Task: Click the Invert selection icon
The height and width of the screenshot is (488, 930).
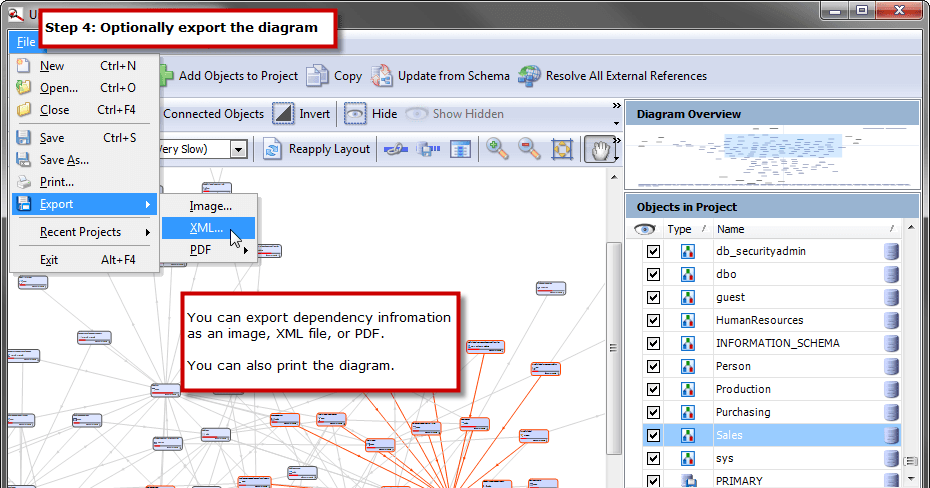Action: click(x=283, y=114)
